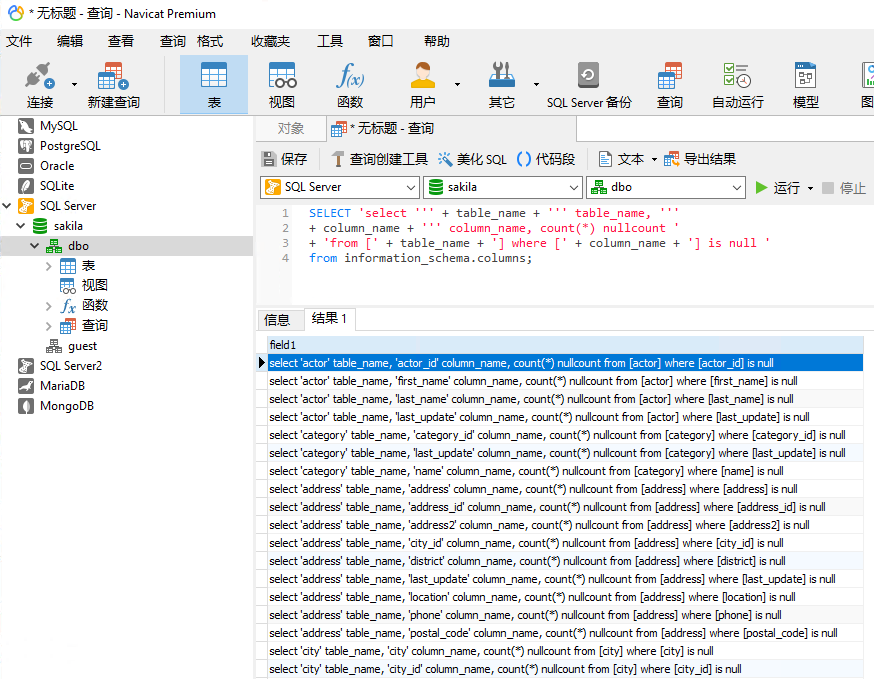Open the 格式 (Format) menu
This screenshot has width=874, height=679.
point(210,41)
